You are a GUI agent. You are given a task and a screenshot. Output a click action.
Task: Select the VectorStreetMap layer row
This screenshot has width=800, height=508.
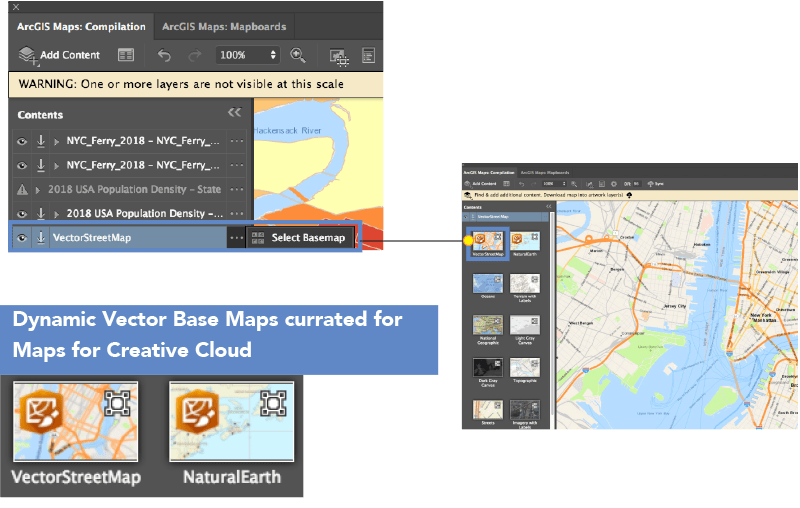tap(119, 238)
